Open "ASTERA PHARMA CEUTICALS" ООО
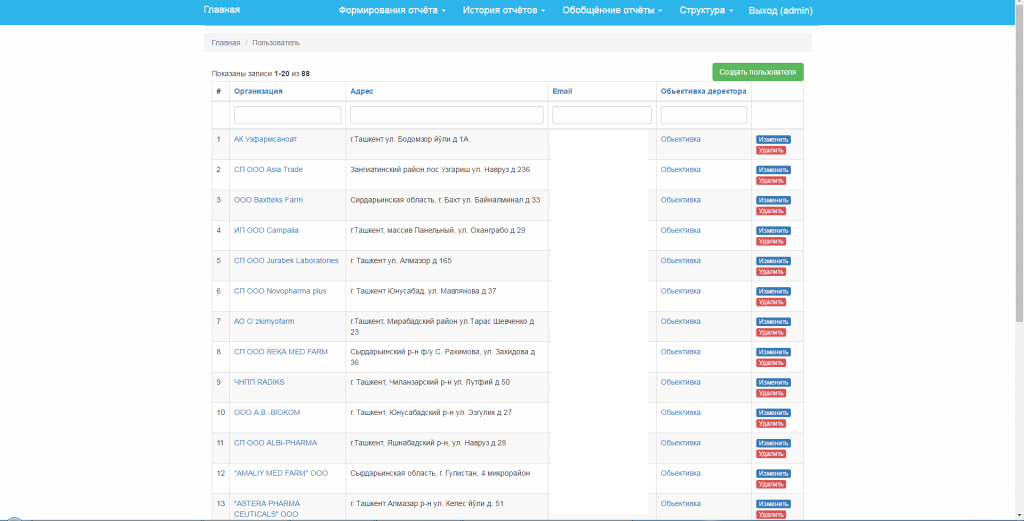1024x521 pixels. (x=266, y=509)
